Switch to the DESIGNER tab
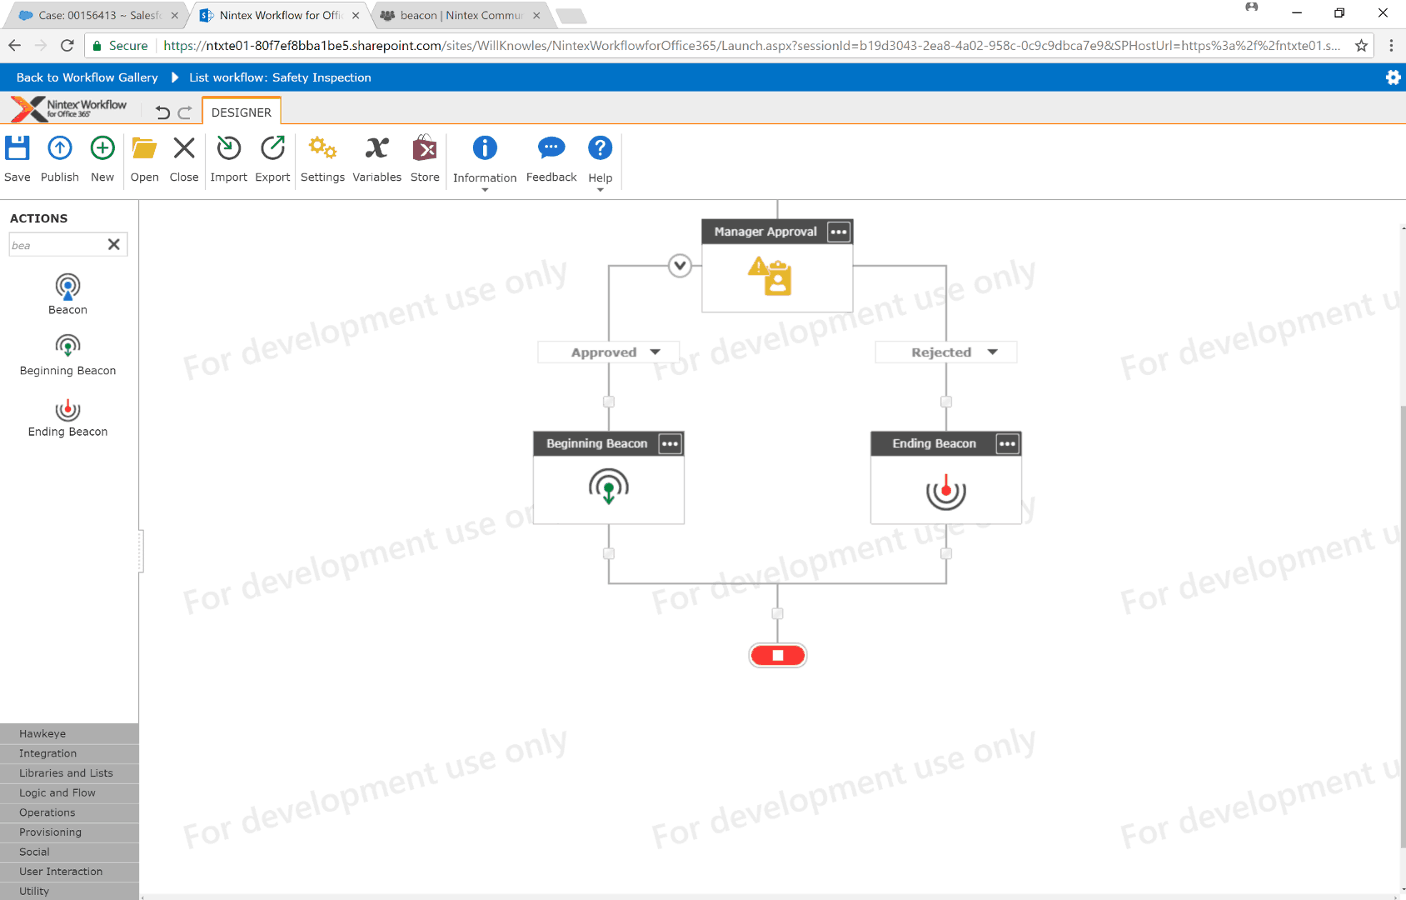This screenshot has width=1406, height=900. pyautogui.click(x=241, y=112)
